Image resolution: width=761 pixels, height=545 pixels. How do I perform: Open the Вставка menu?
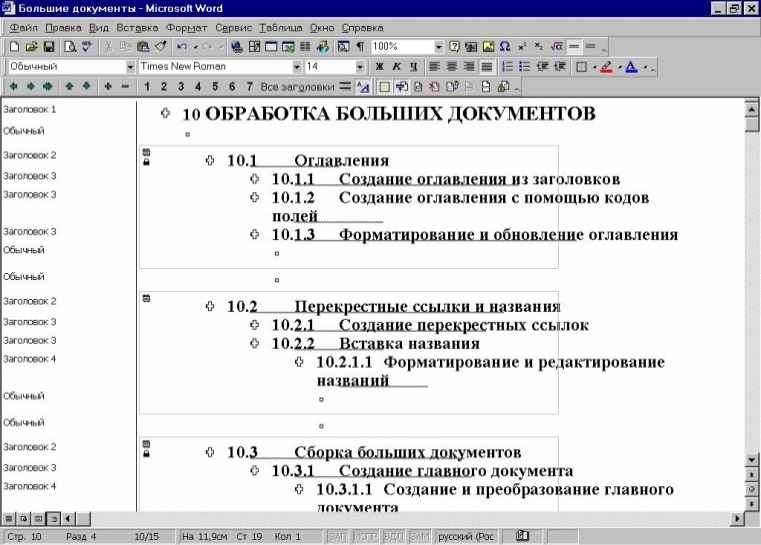pos(137,28)
